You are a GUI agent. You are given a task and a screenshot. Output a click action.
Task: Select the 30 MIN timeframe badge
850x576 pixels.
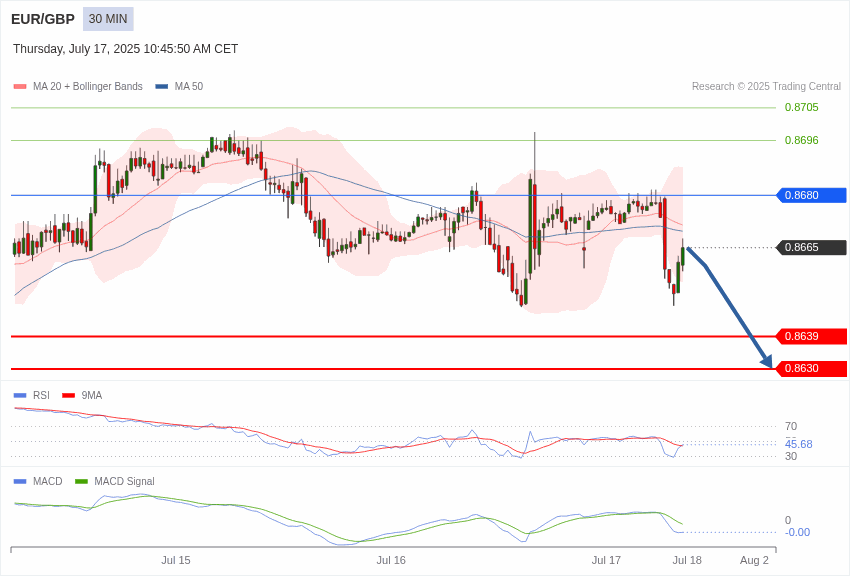click(108, 19)
